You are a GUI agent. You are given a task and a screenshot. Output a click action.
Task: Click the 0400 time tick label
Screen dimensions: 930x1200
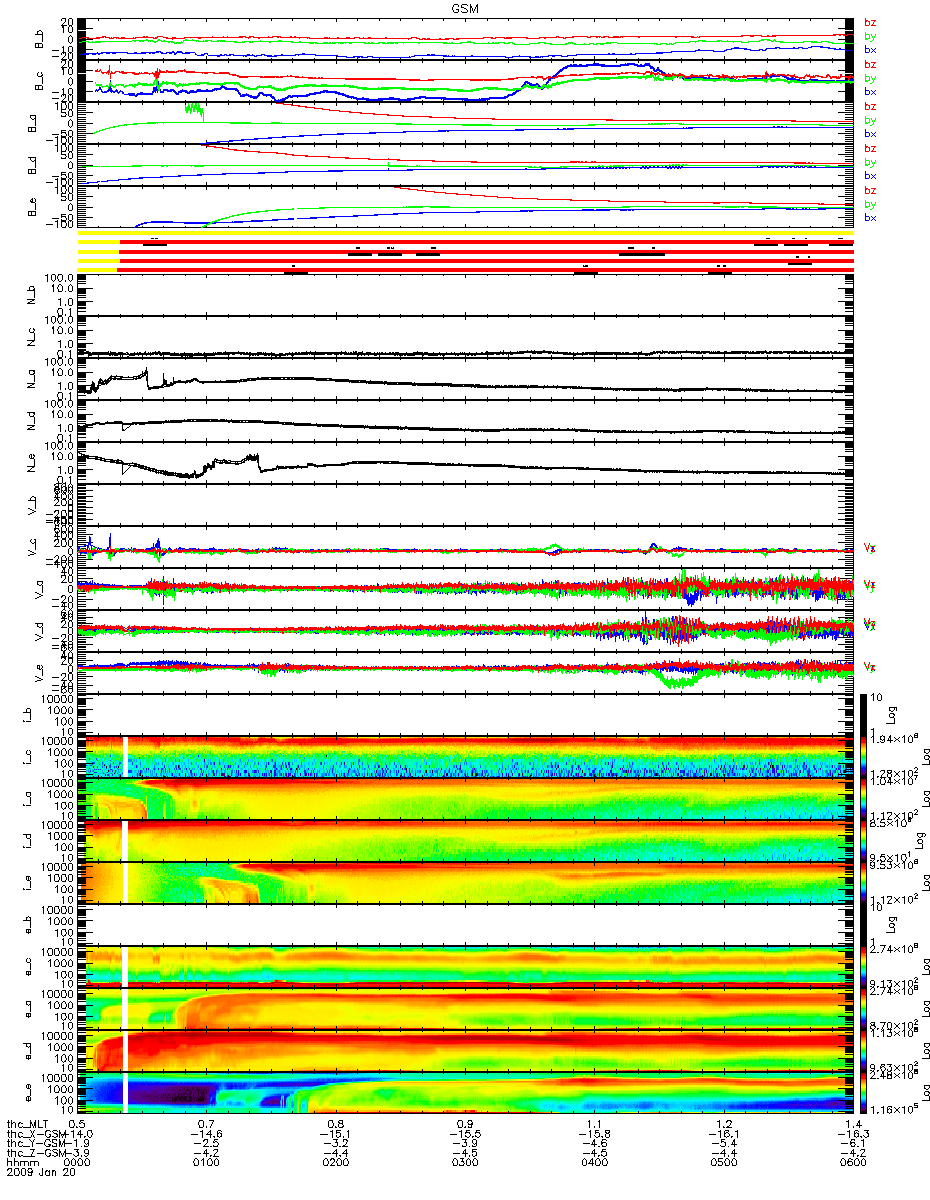594,1163
